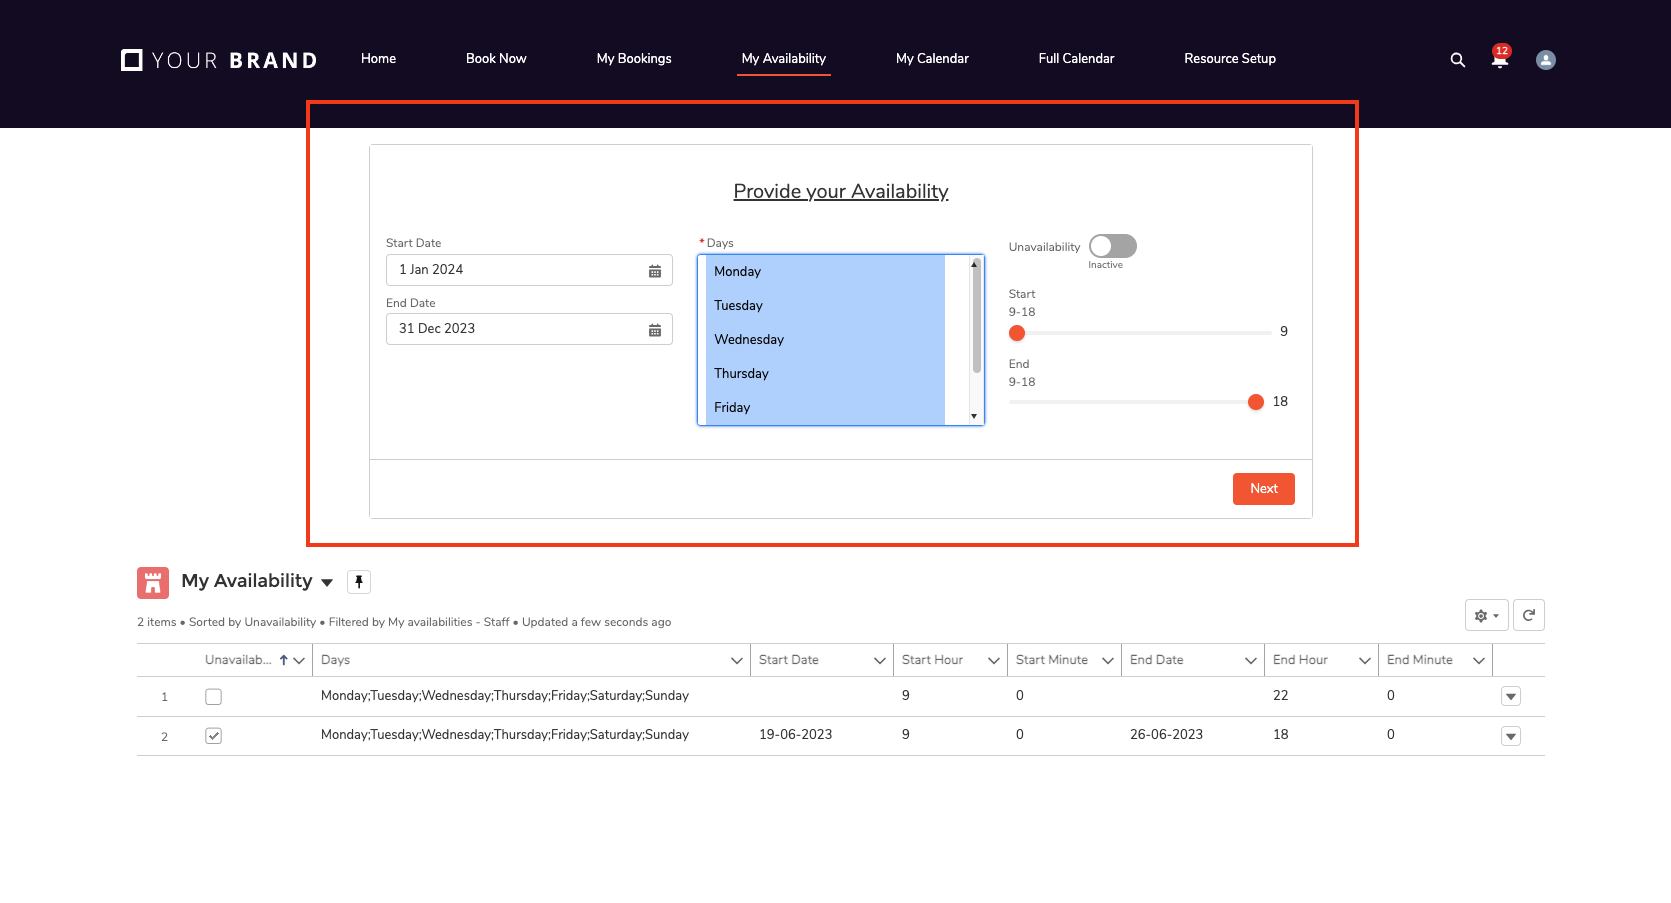This screenshot has height=903, width=1671.
Task: Uncheck the Unavailability box in row 2
Action: click(213, 736)
